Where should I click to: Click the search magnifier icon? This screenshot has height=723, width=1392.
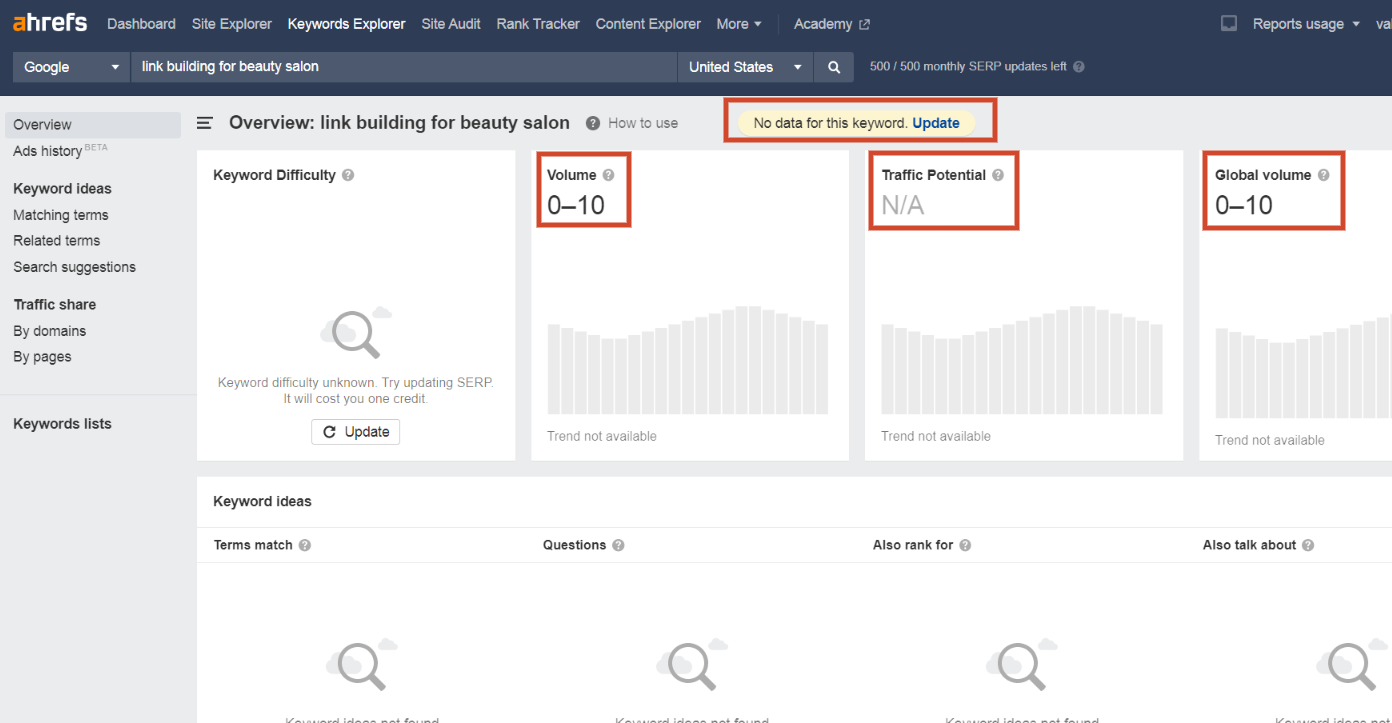pyautogui.click(x=834, y=66)
